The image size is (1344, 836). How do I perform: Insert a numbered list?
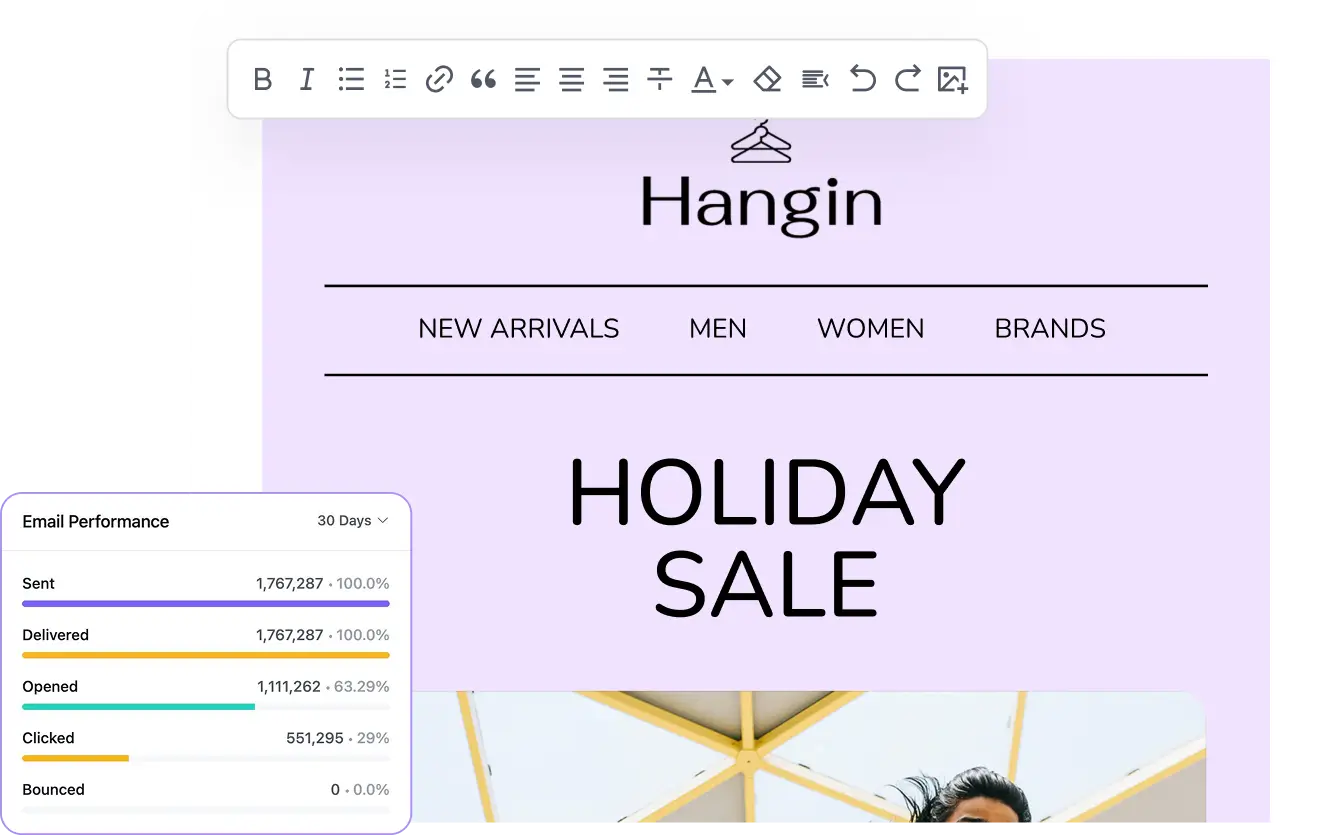[x=395, y=79]
